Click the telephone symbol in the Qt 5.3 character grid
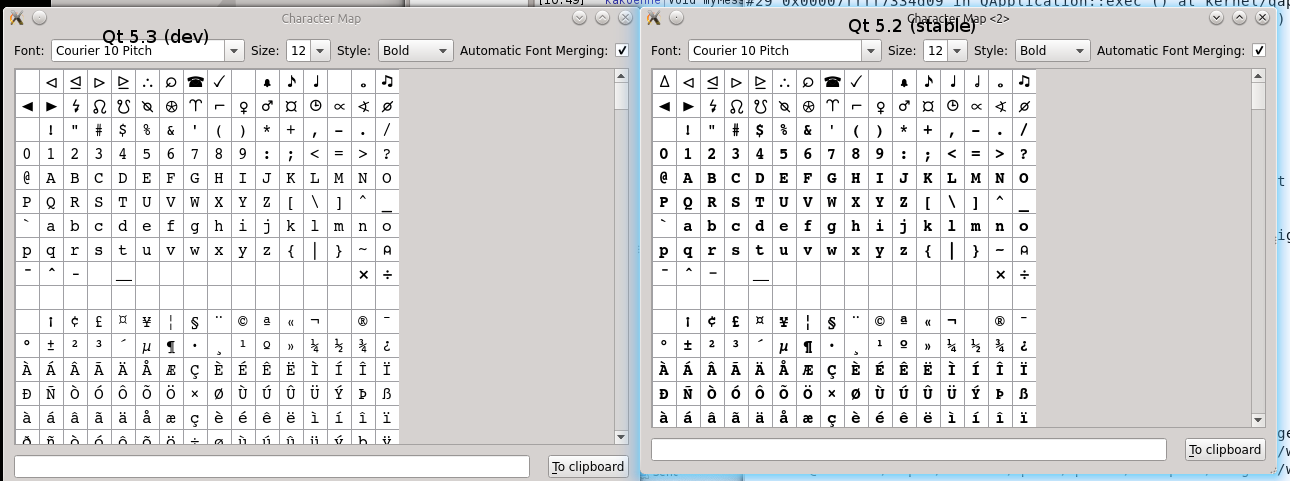 [x=195, y=82]
